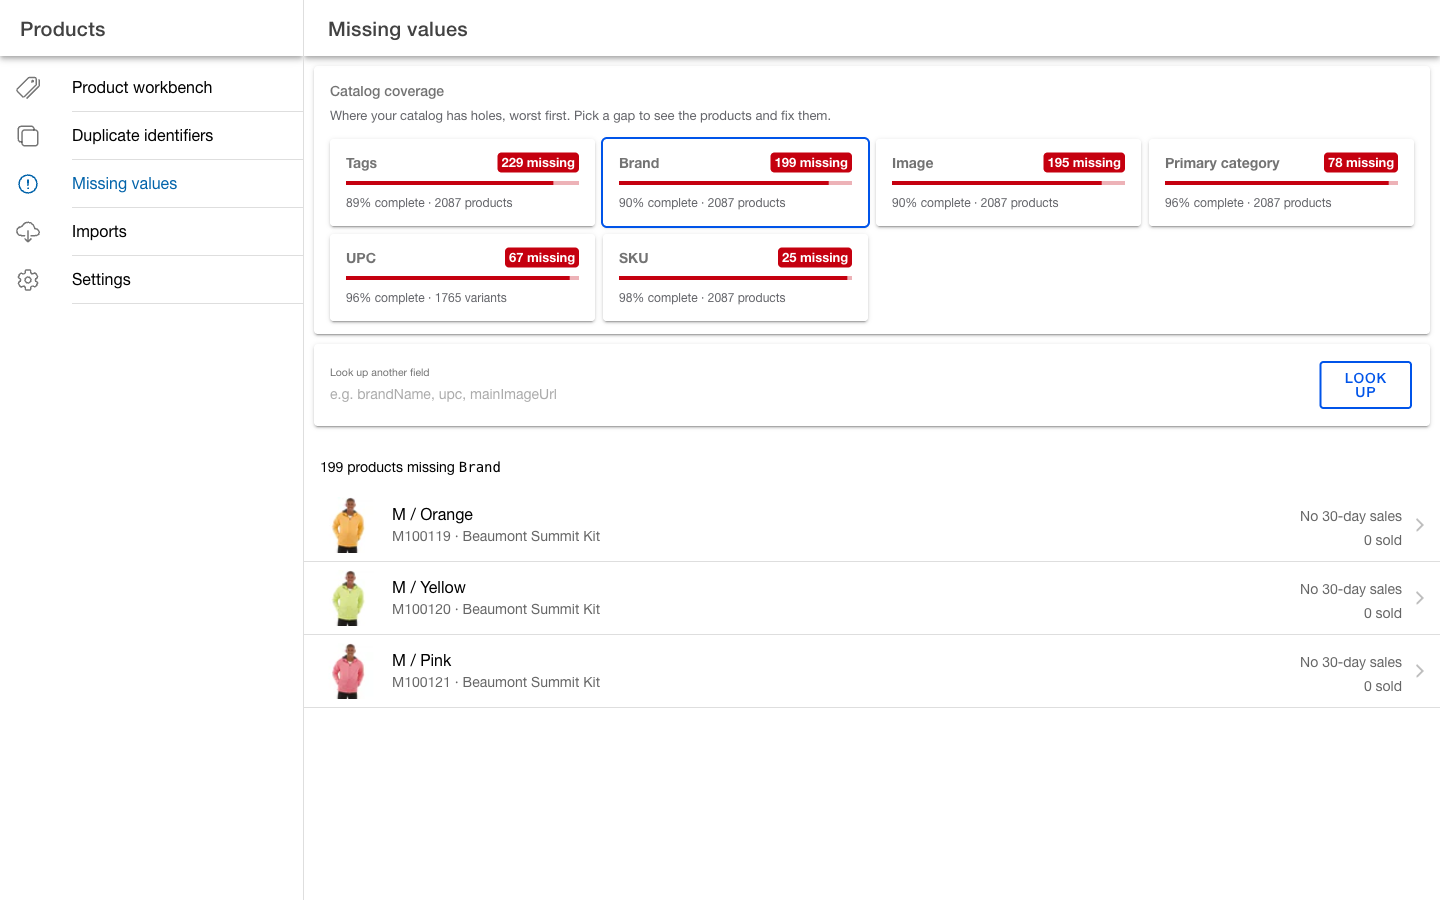Click the Product workbench tag icon

(28, 88)
